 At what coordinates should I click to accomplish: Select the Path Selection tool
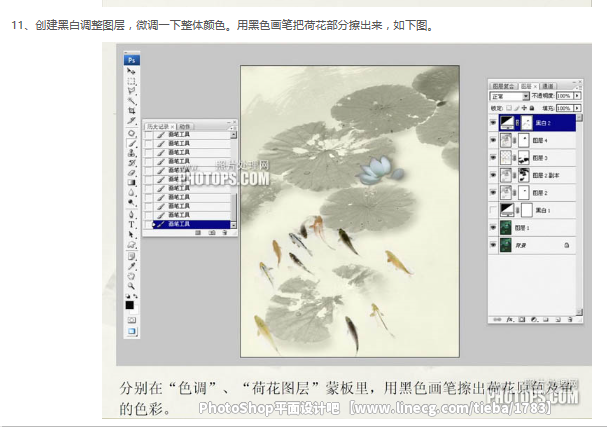pyautogui.click(x=131, y=235)
